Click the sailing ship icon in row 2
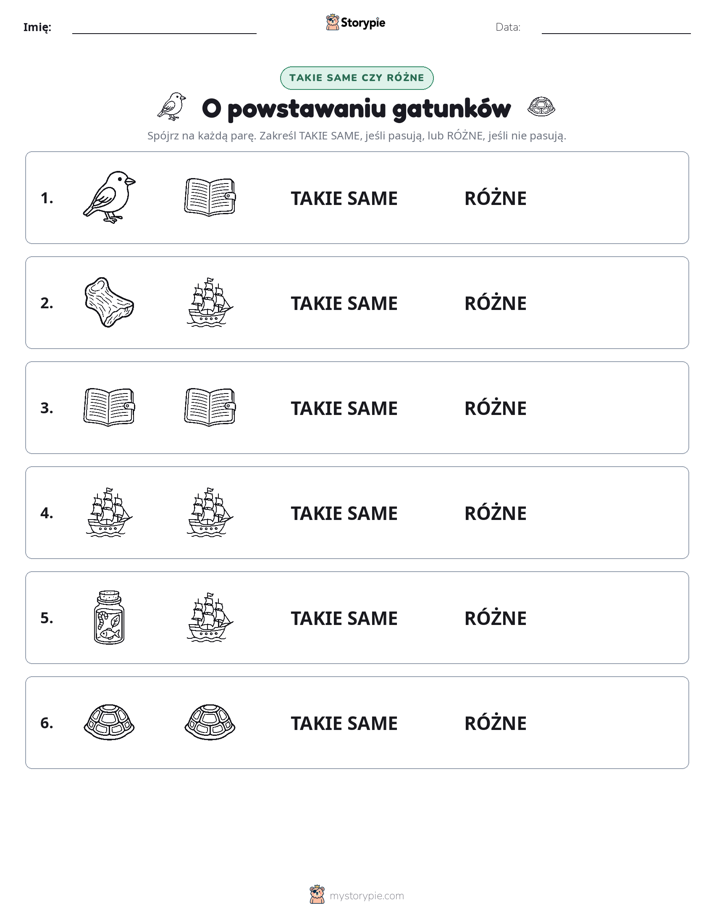714x924 pixels. (210, 302)
